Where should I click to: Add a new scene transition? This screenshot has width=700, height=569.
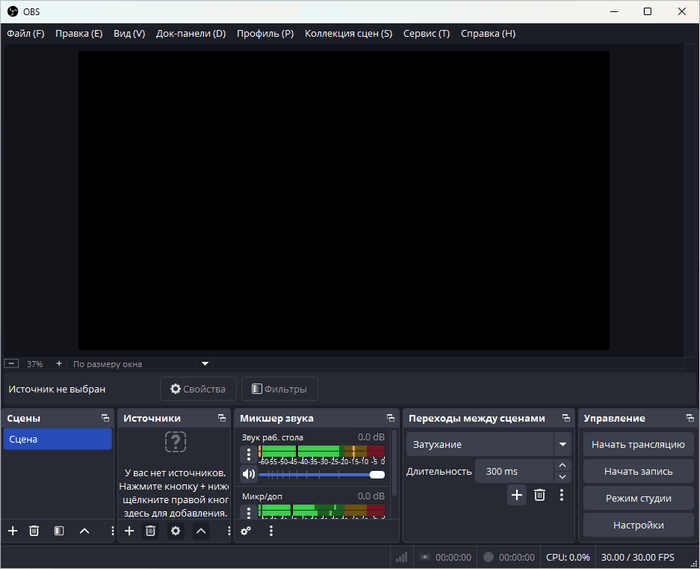tap(517, 494)
